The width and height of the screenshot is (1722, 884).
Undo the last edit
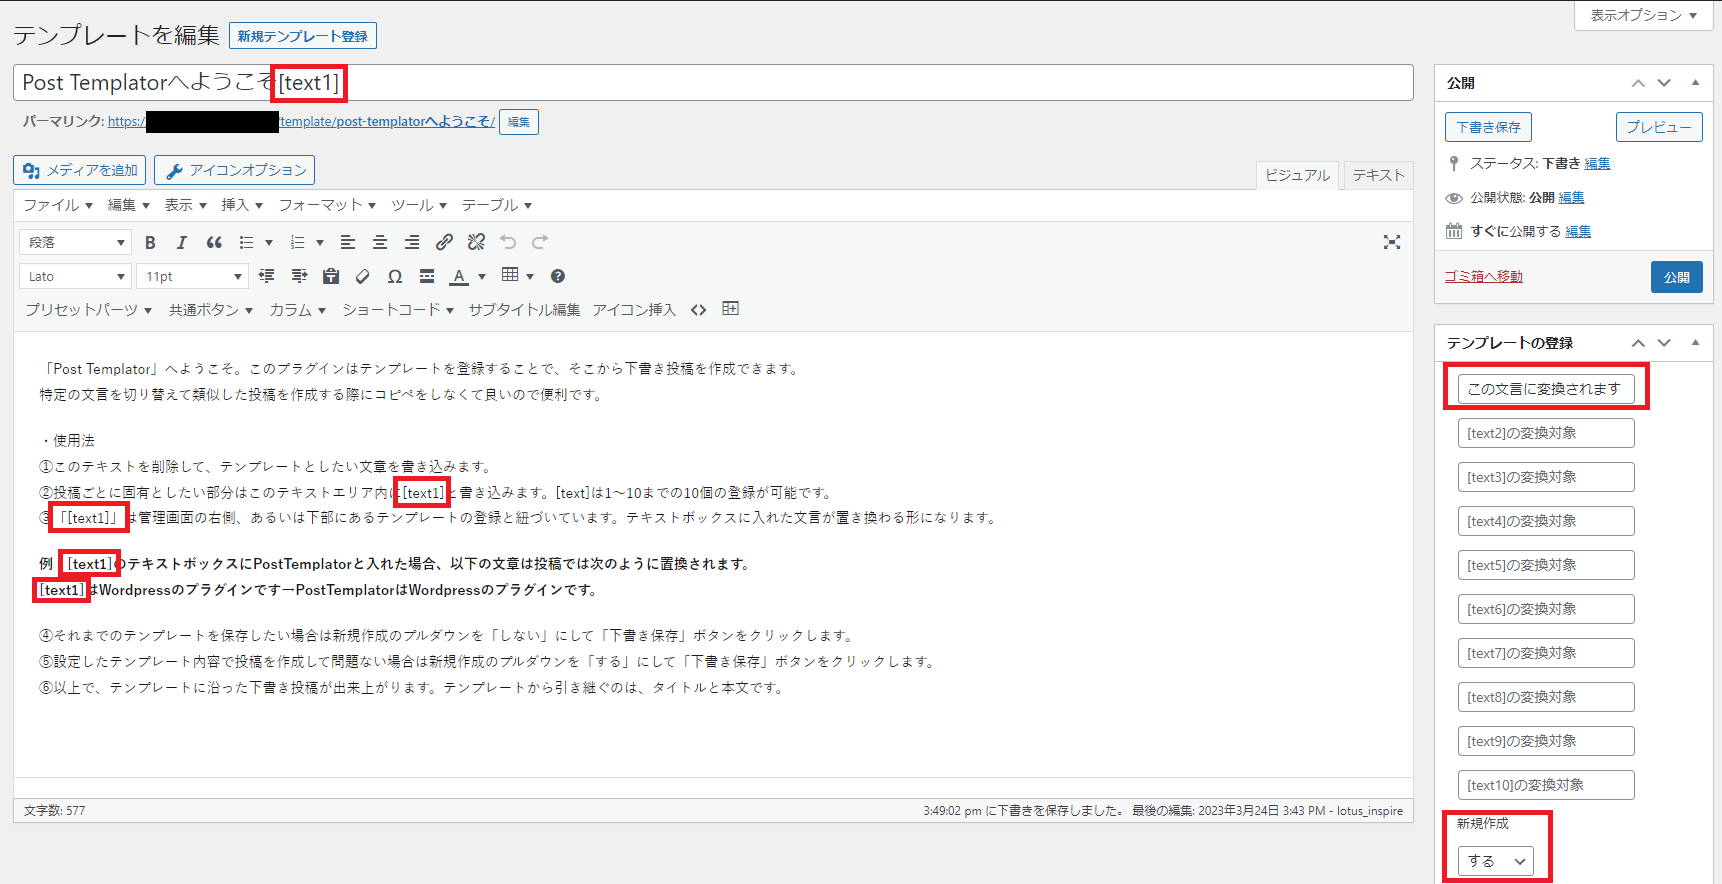click(x=508, y=242)
